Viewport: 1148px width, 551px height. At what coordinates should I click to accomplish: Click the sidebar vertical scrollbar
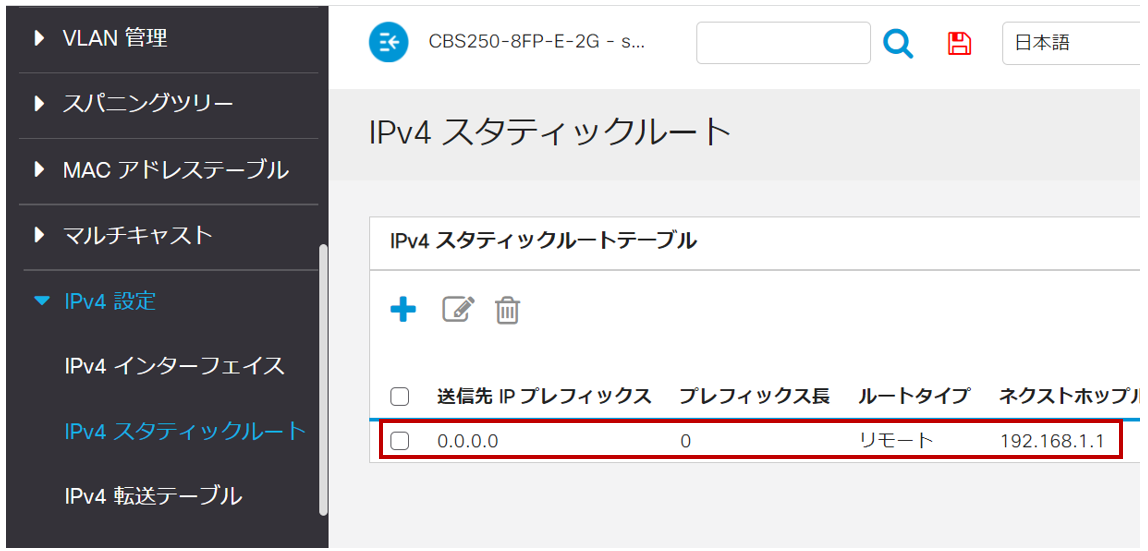pyautogui.click(x=323, y=381)
